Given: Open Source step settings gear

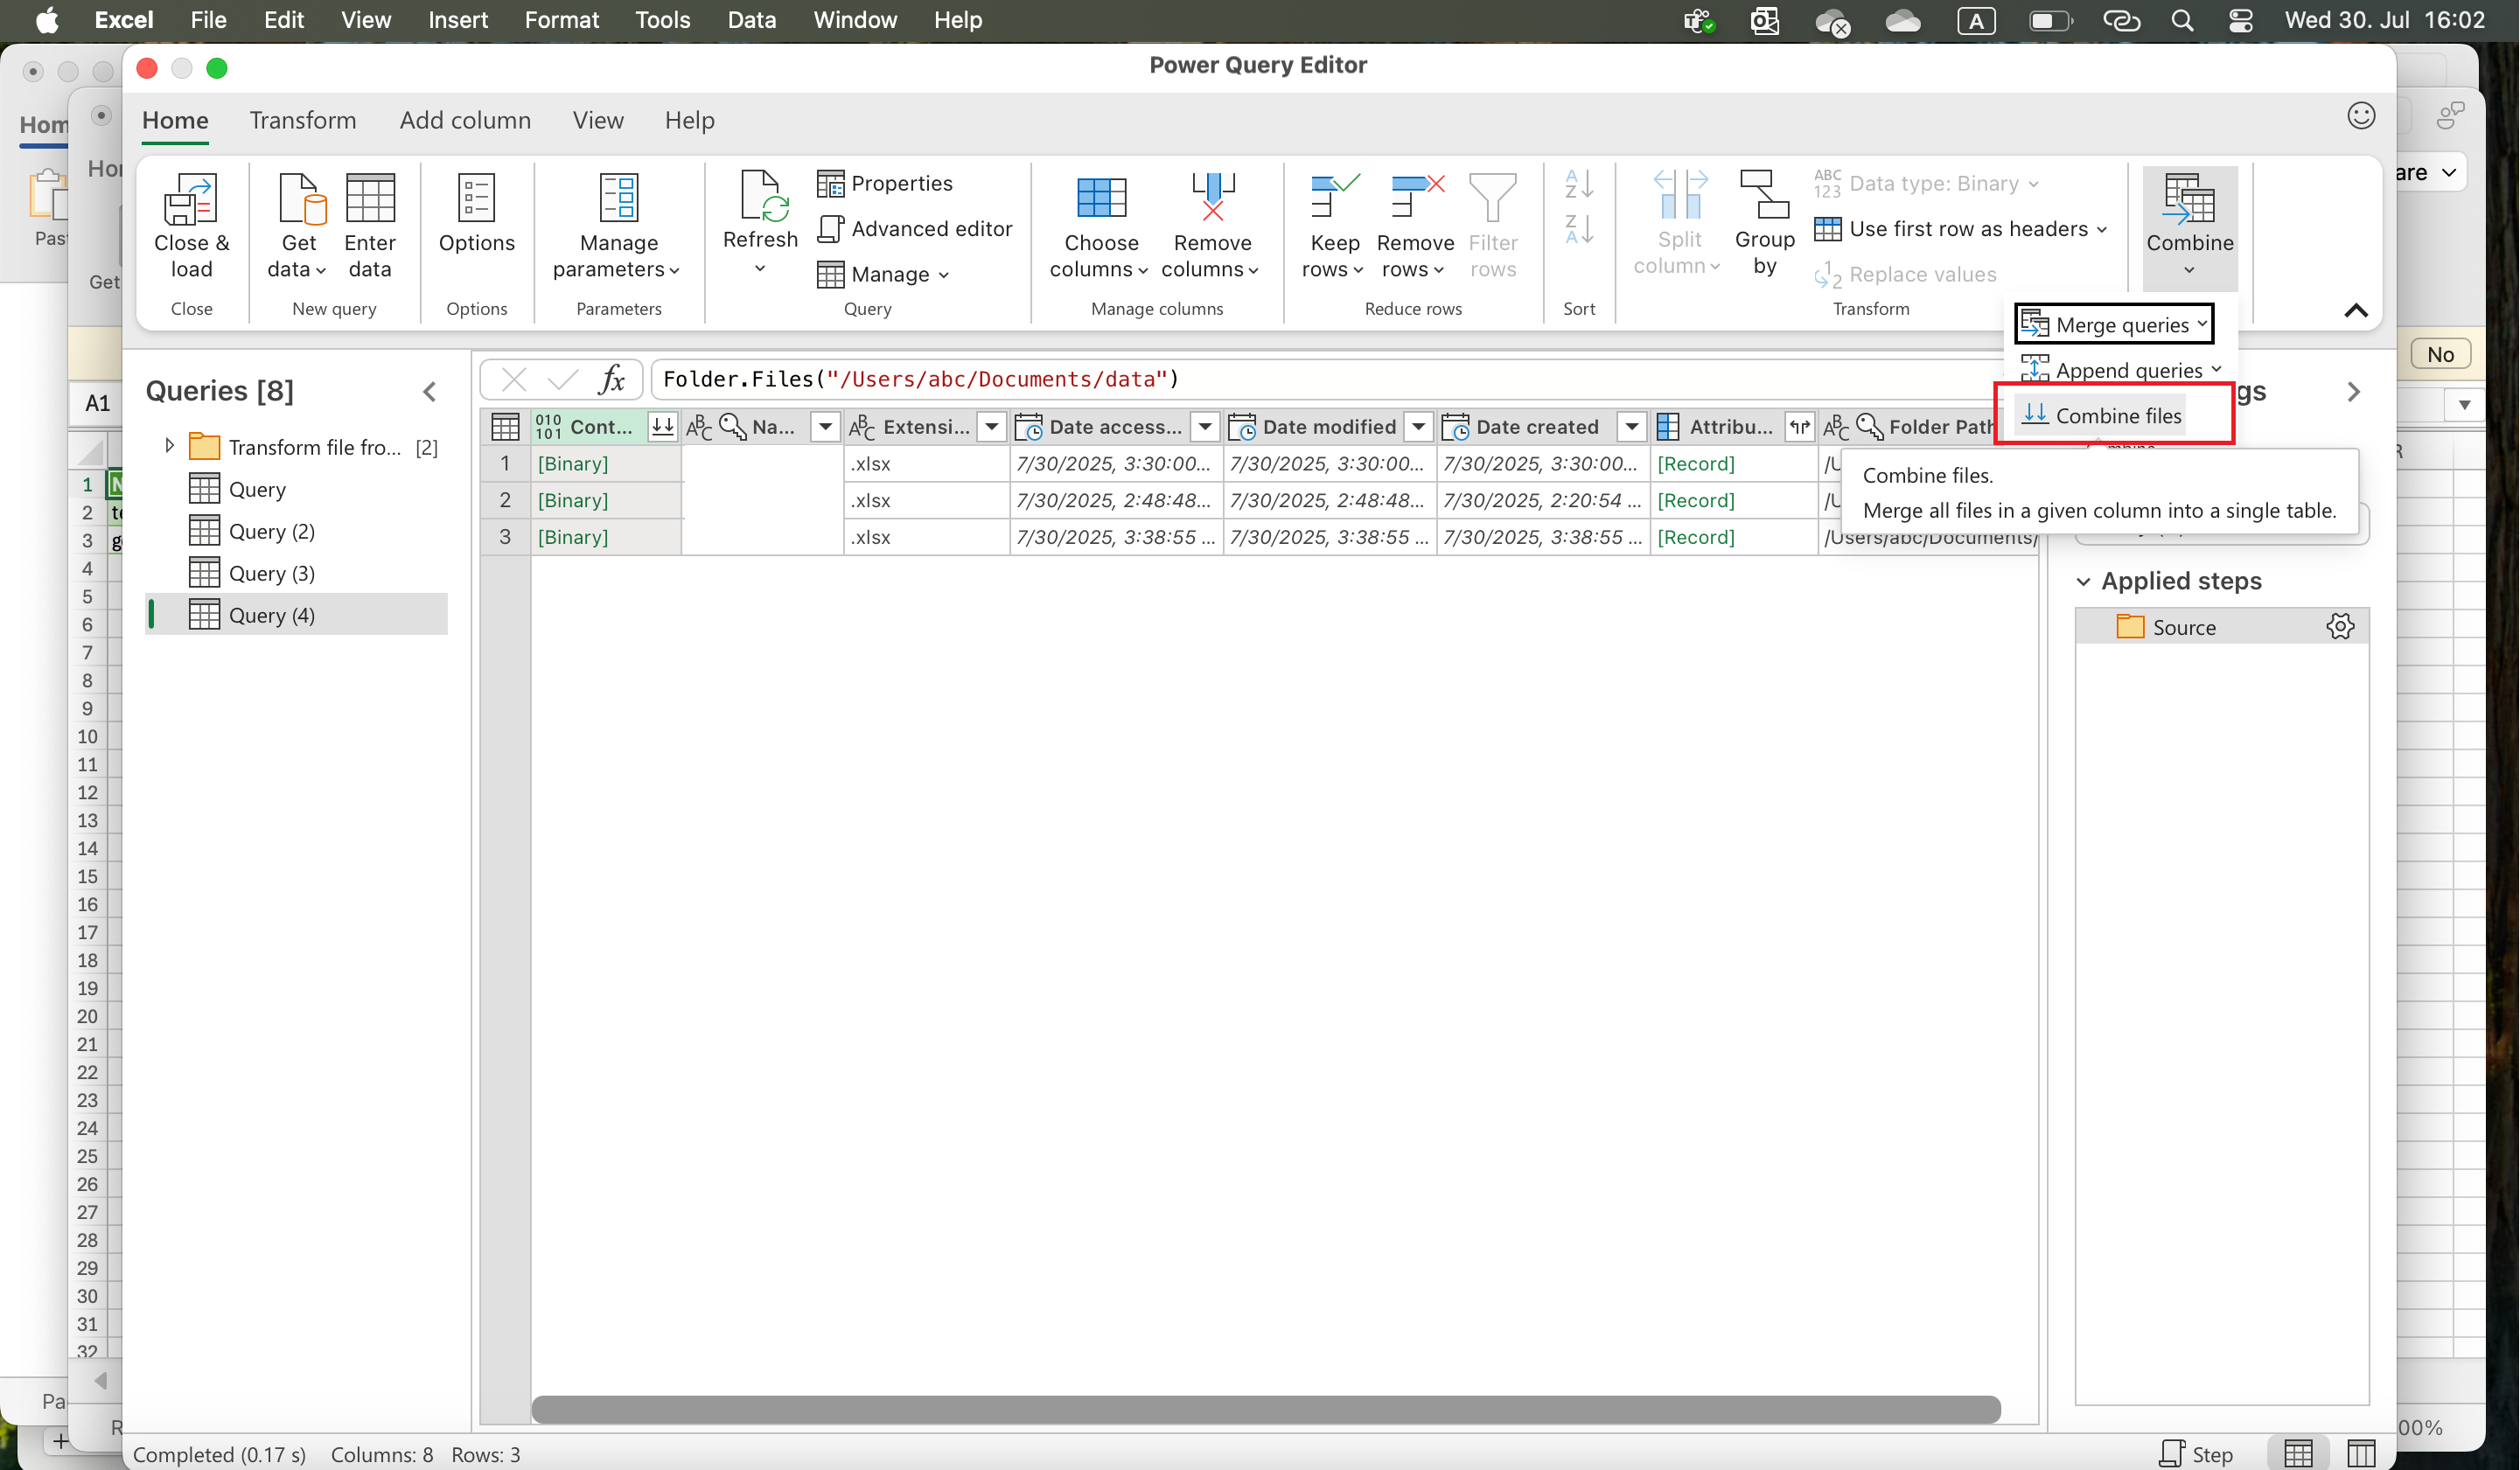Looking at the screenshot, I should pos(2340,627).
